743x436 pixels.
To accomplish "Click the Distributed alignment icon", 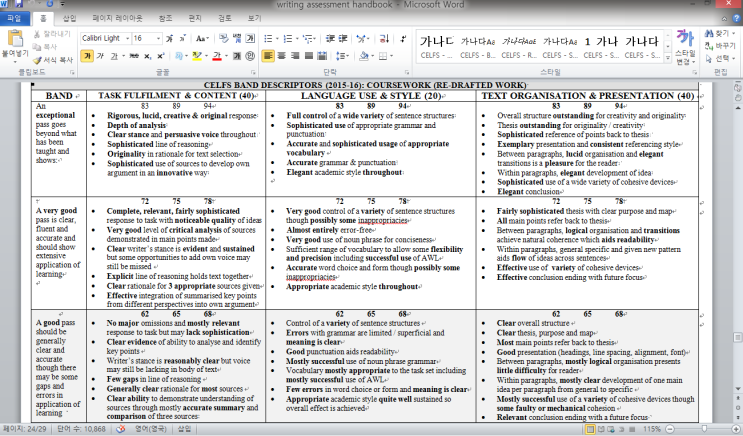I will click(322, 56).
